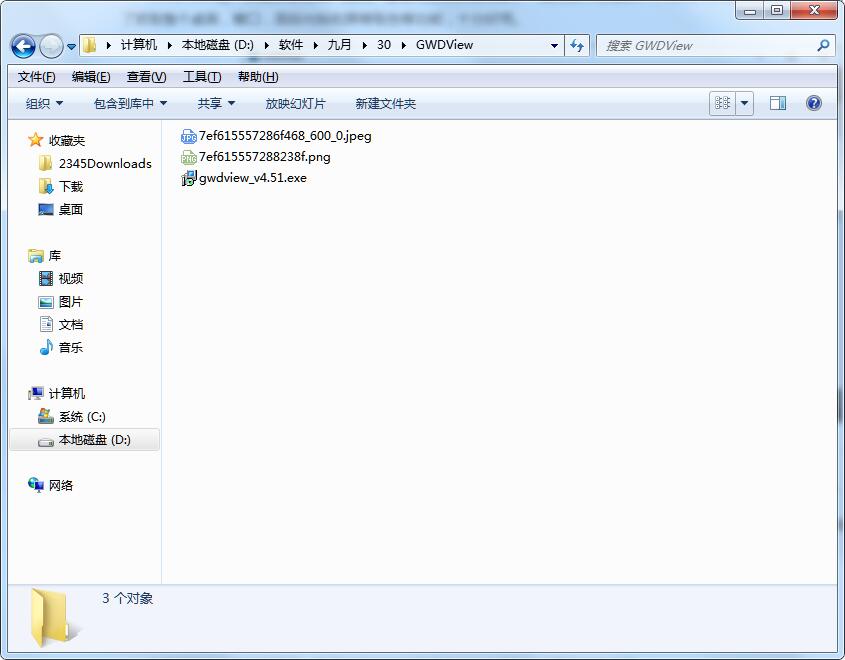
Task: Open 文档 library
Action: coord(71,325)
